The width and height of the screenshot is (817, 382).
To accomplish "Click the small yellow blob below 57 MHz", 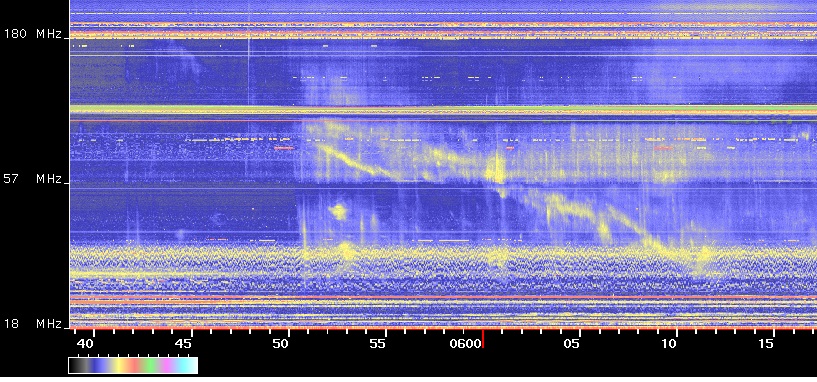I will tap(338, 211).
